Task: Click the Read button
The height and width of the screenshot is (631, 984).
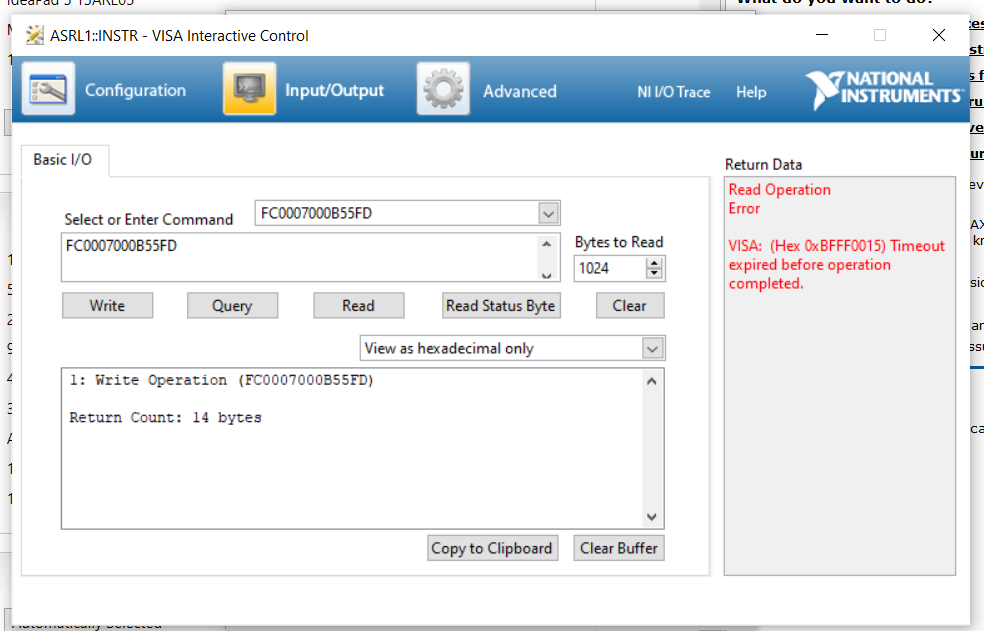Action: (358, 306)
